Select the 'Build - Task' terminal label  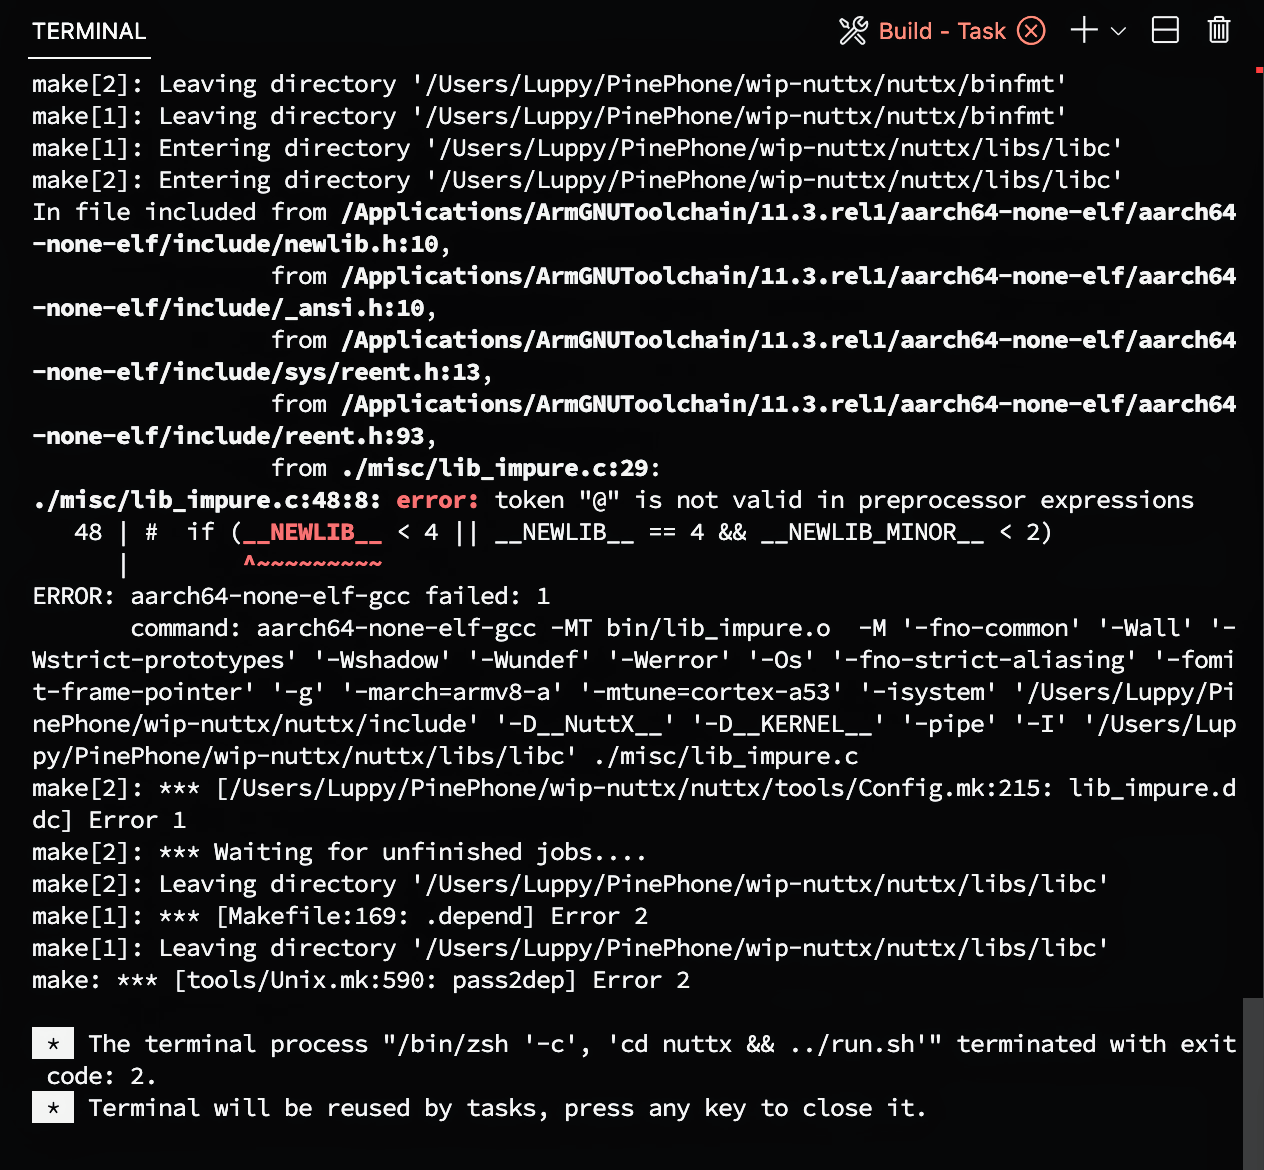pos(941,31)
